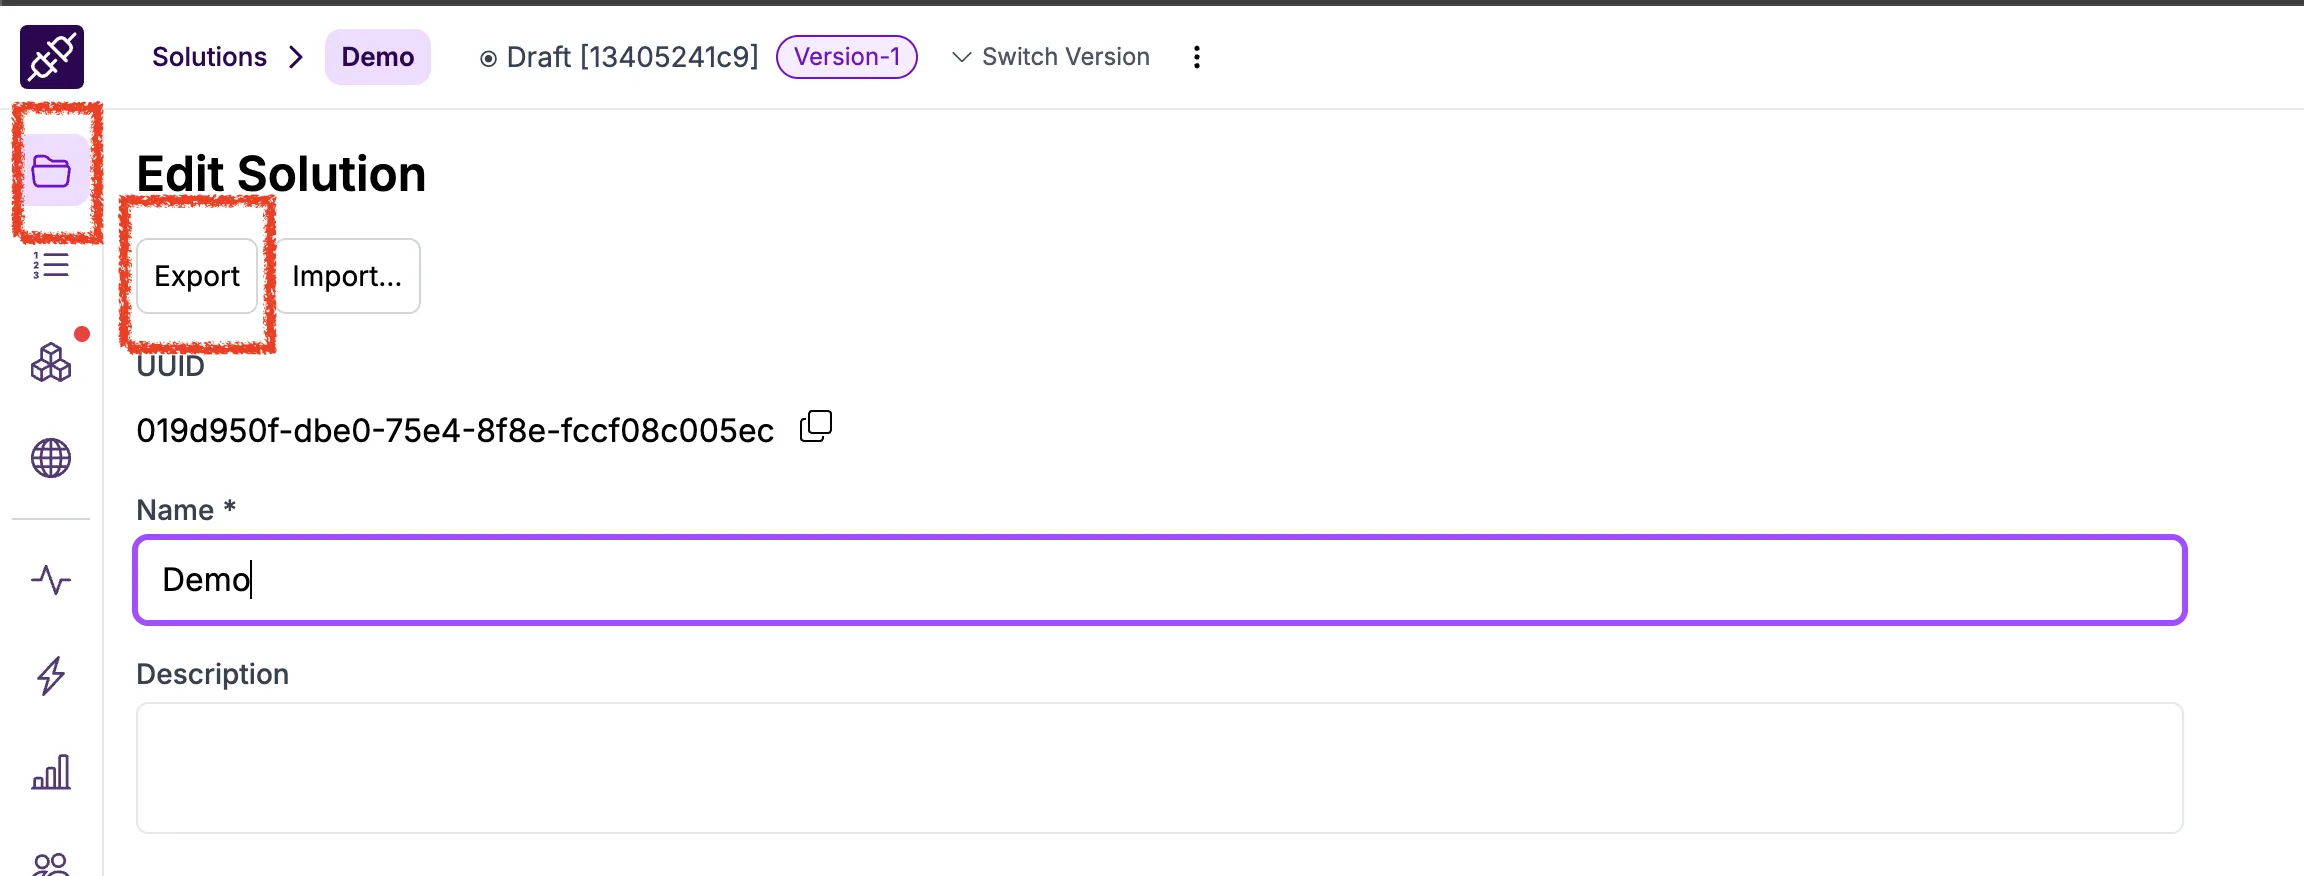
Task: Click inside the Description text area
Action: 1160,768
